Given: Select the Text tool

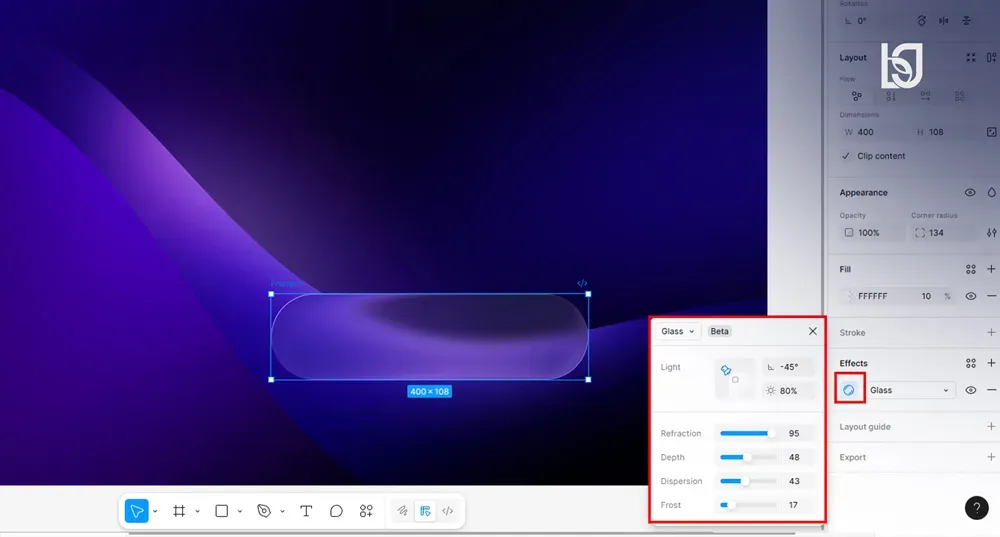Looking at the screenshot, I should pos(306,511).
